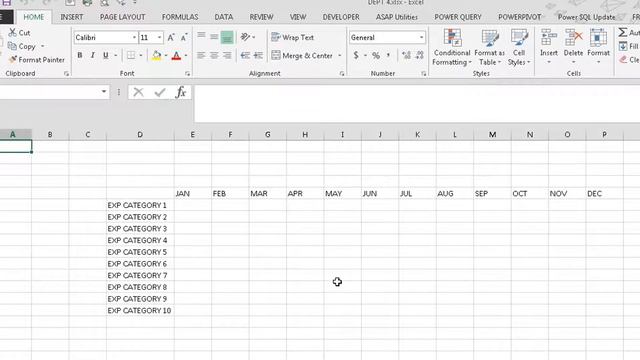Align text to the right
Screen dimensions: 640x360
[x=227, y=55]
